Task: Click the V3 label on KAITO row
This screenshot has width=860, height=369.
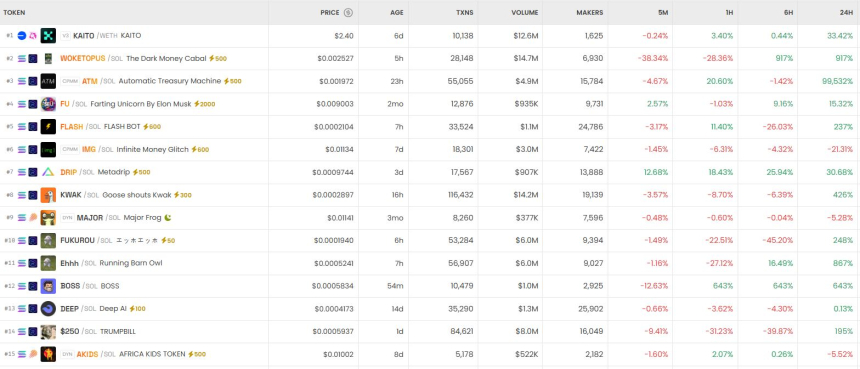Action: pos(66,36)
